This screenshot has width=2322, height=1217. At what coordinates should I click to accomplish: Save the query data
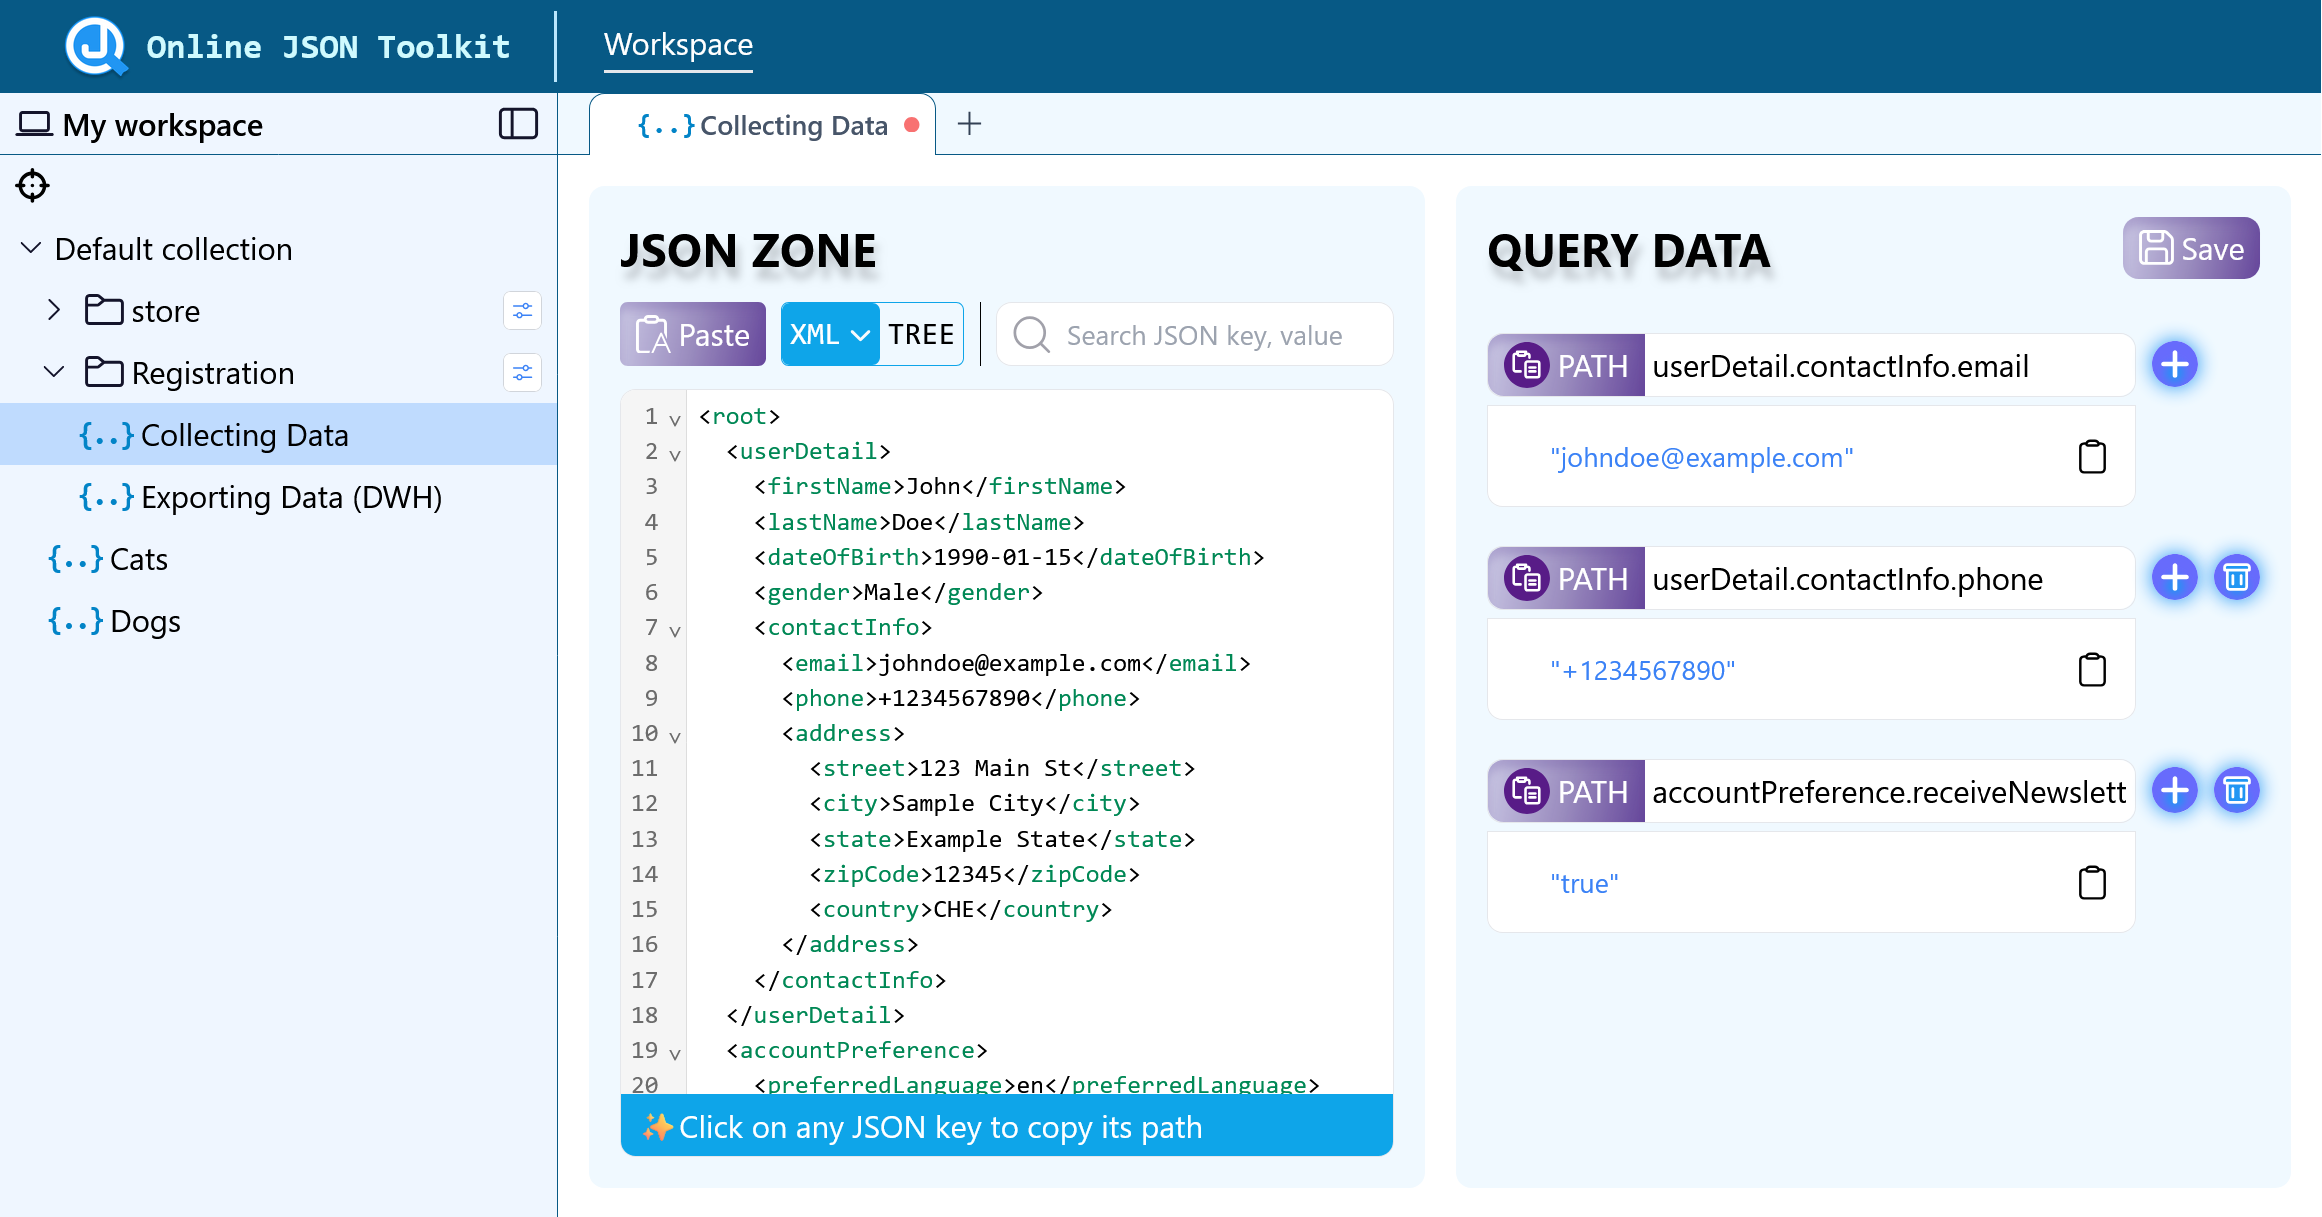[x=2191, y=248]
